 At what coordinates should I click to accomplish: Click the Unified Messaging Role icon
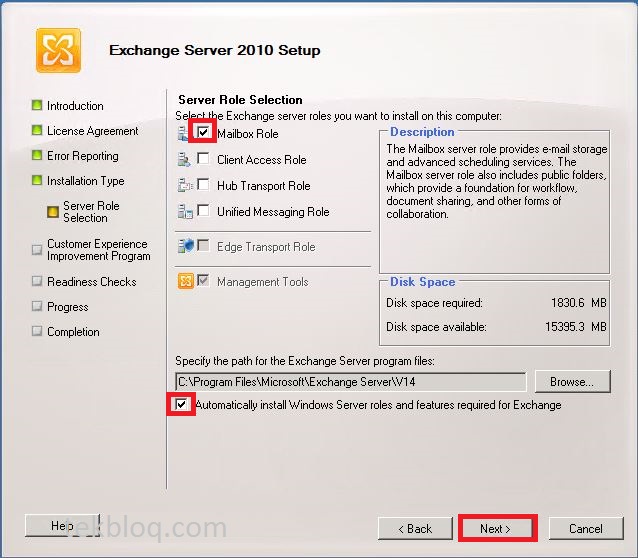pos(185,211)
